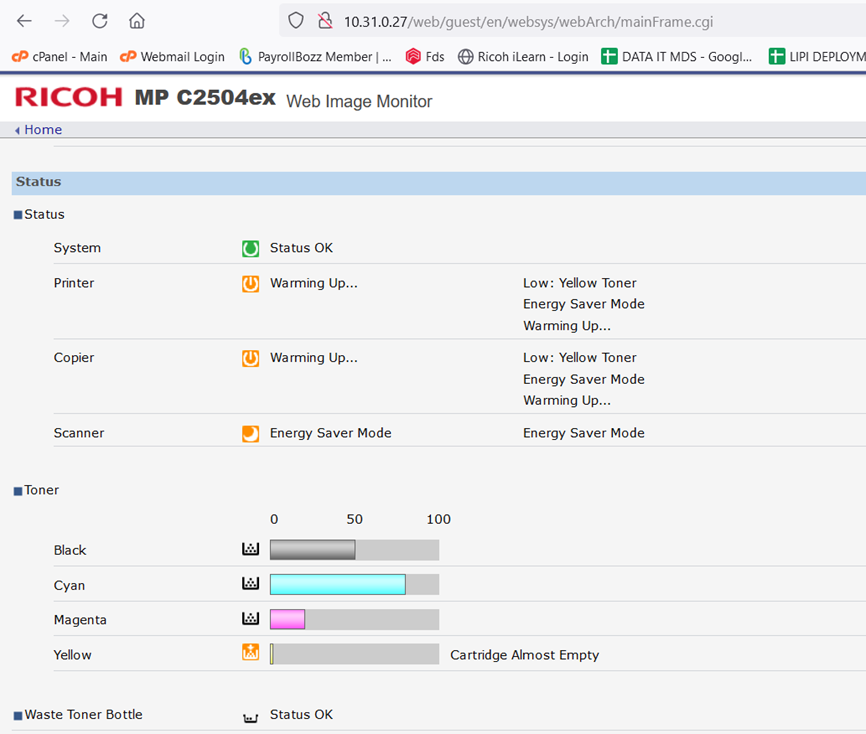
Task: Click the Printer 'Warming Up...' status text
Action: click(314, 283)
